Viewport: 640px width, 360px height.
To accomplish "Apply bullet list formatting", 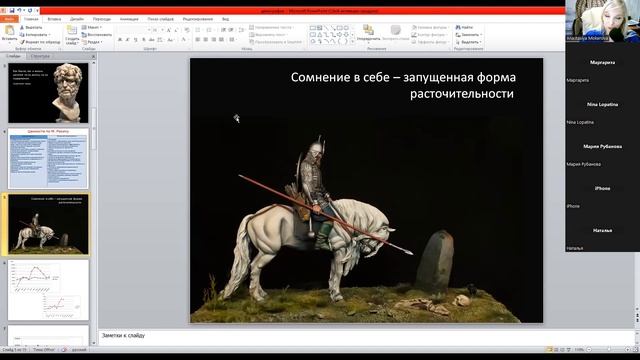I will click(198, 30).
